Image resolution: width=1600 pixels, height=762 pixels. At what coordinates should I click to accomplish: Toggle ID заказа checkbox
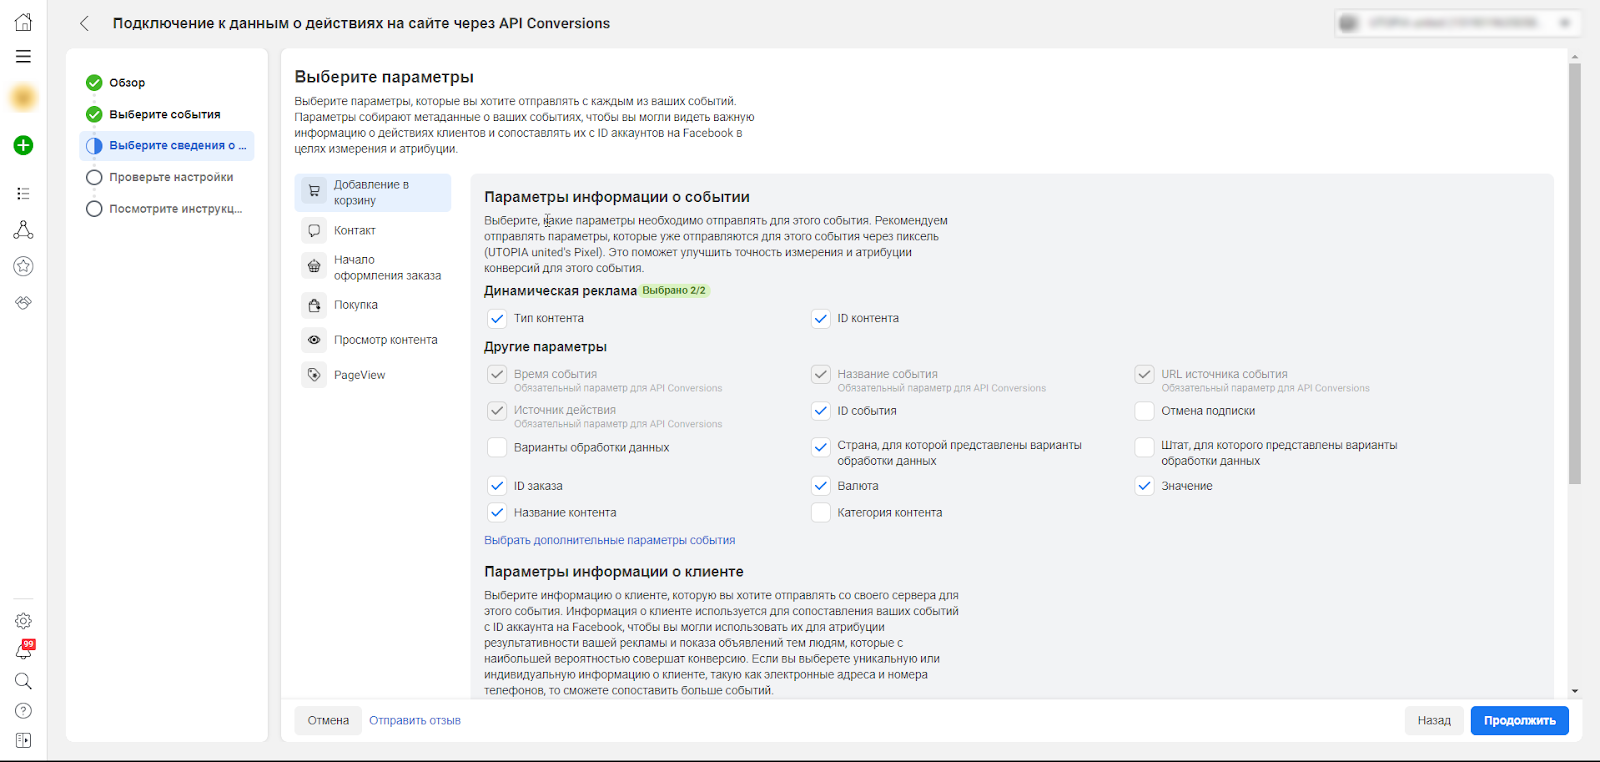[497, 486]
